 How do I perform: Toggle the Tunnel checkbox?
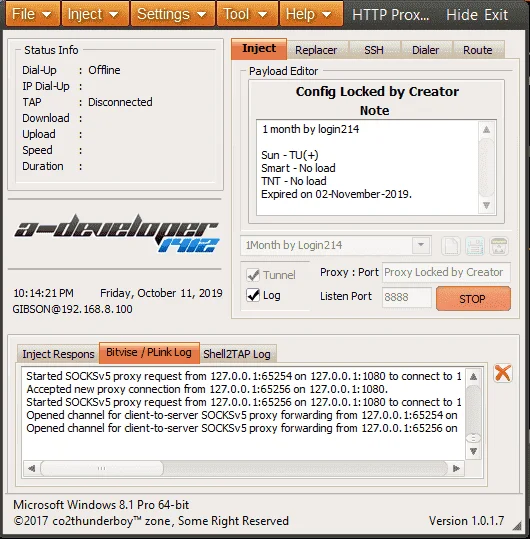pos(253,275)
